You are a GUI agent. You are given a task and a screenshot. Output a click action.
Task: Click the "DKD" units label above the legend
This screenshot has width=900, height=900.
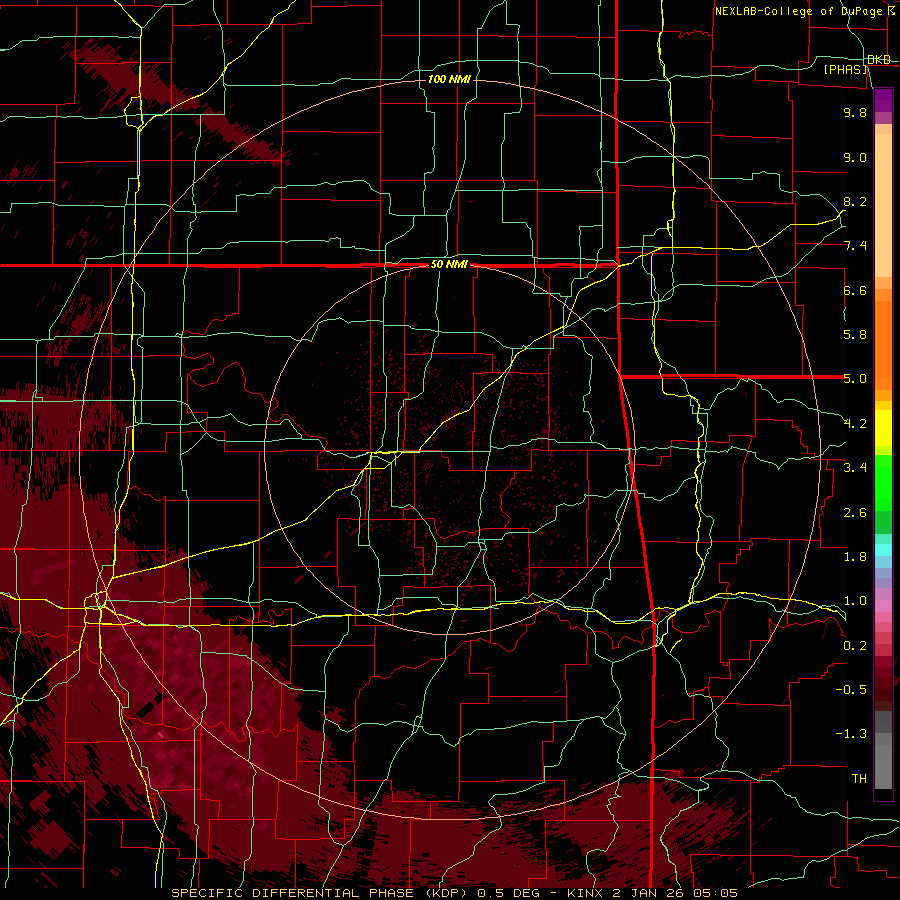(879, 59)
